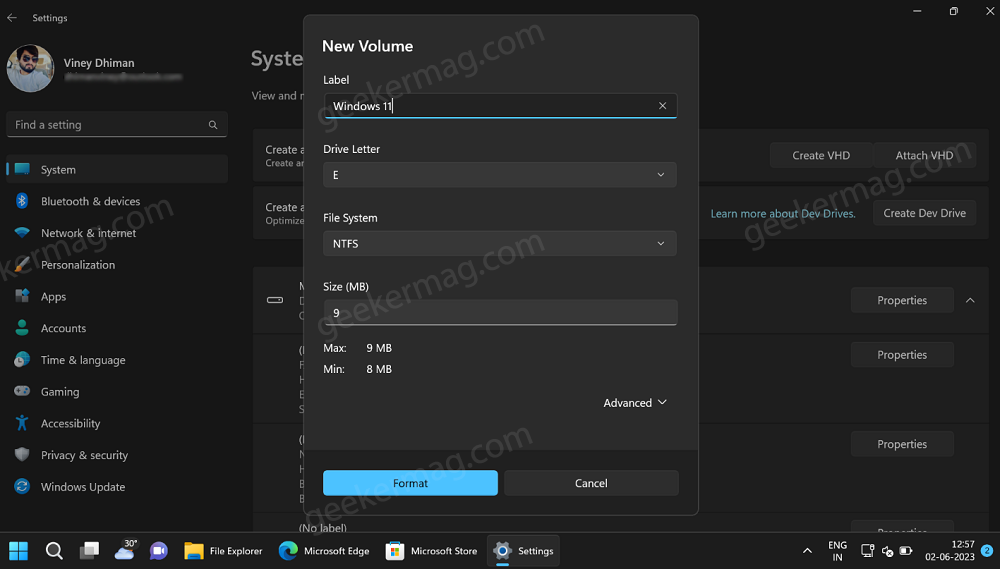This screenshot has height=569, width=1000.
Task: Click the Format button
Action: (x=410, y=483)
